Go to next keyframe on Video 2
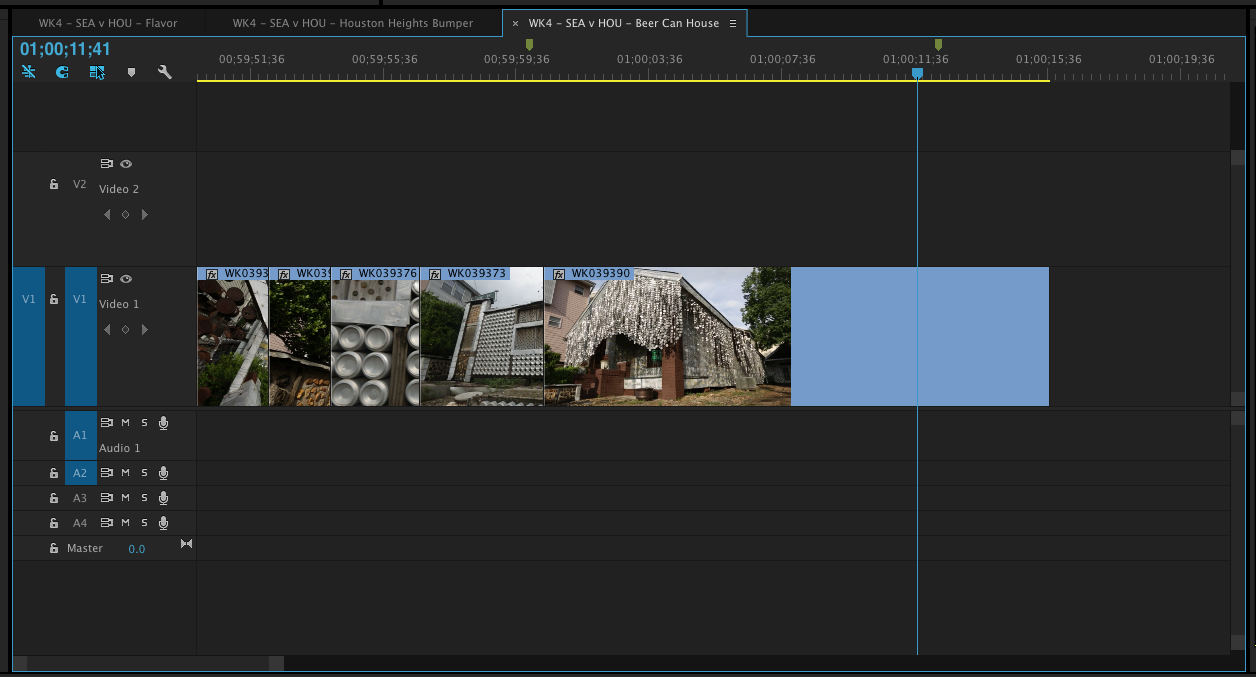This screenshot has height=677, width=1256. tap(144, 214)
